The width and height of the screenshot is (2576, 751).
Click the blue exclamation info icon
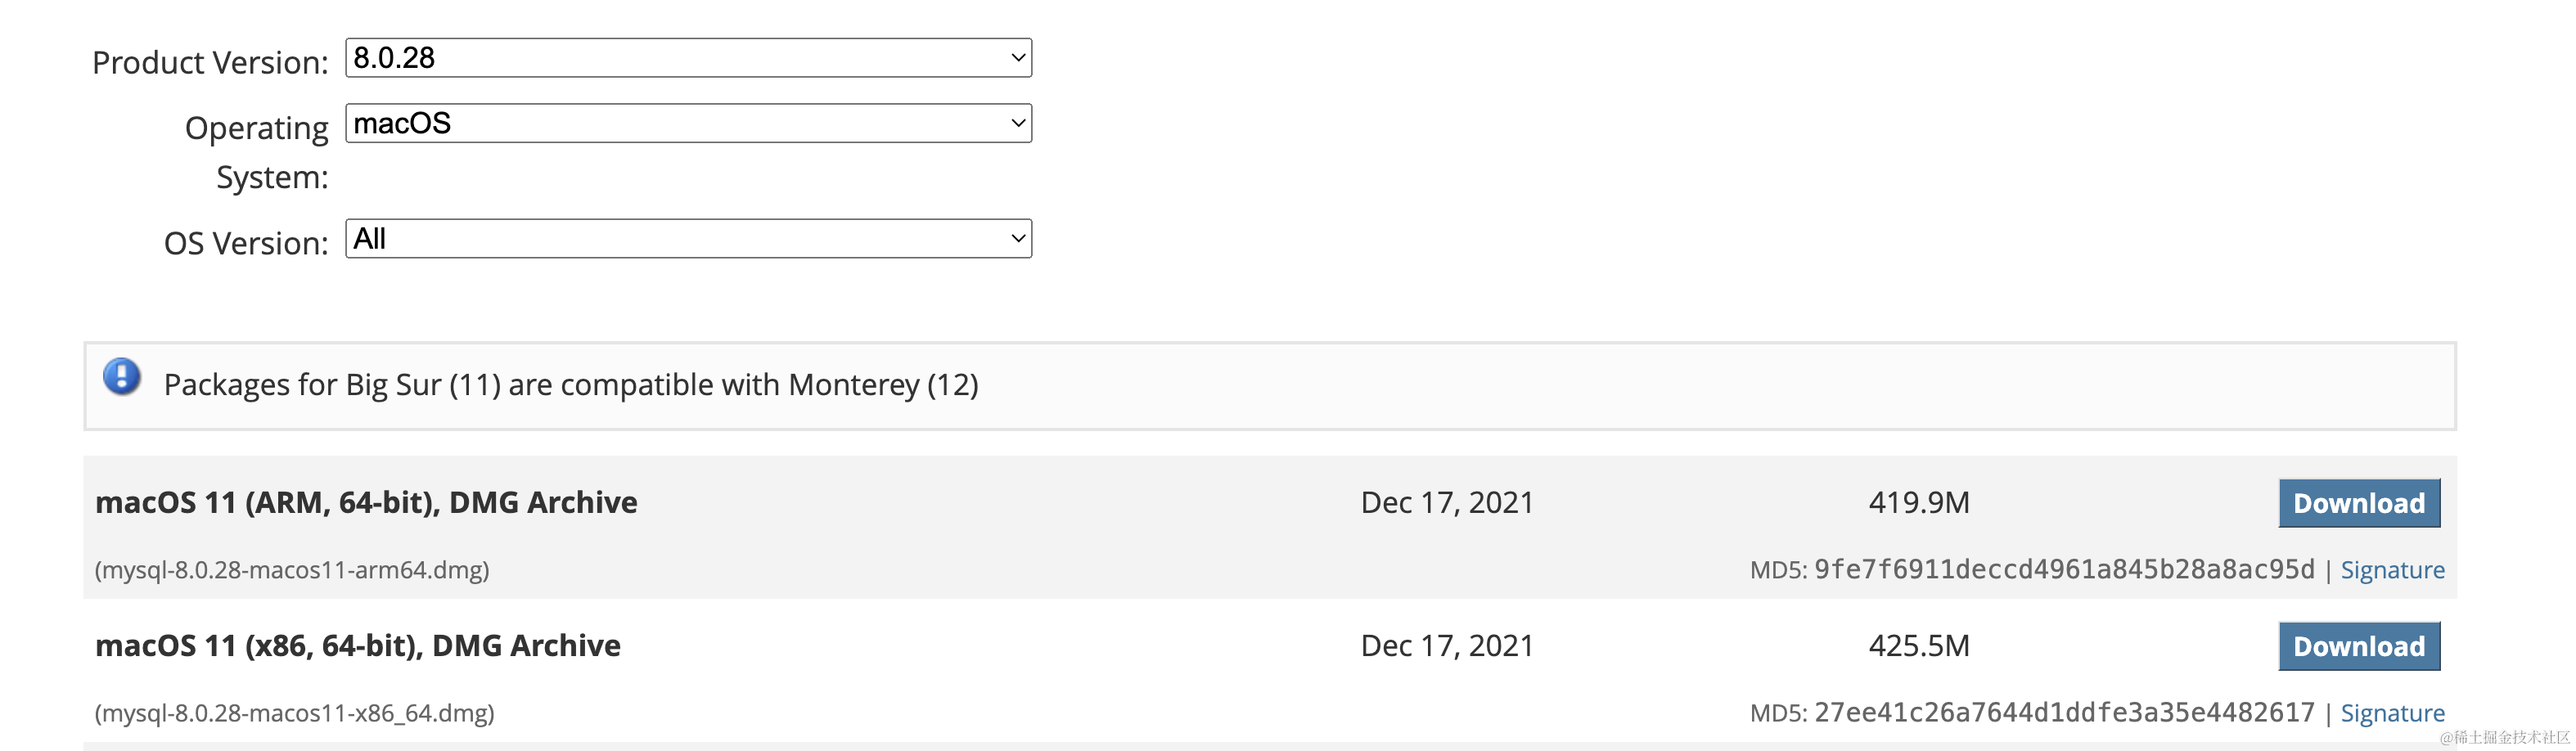(122, 377)
